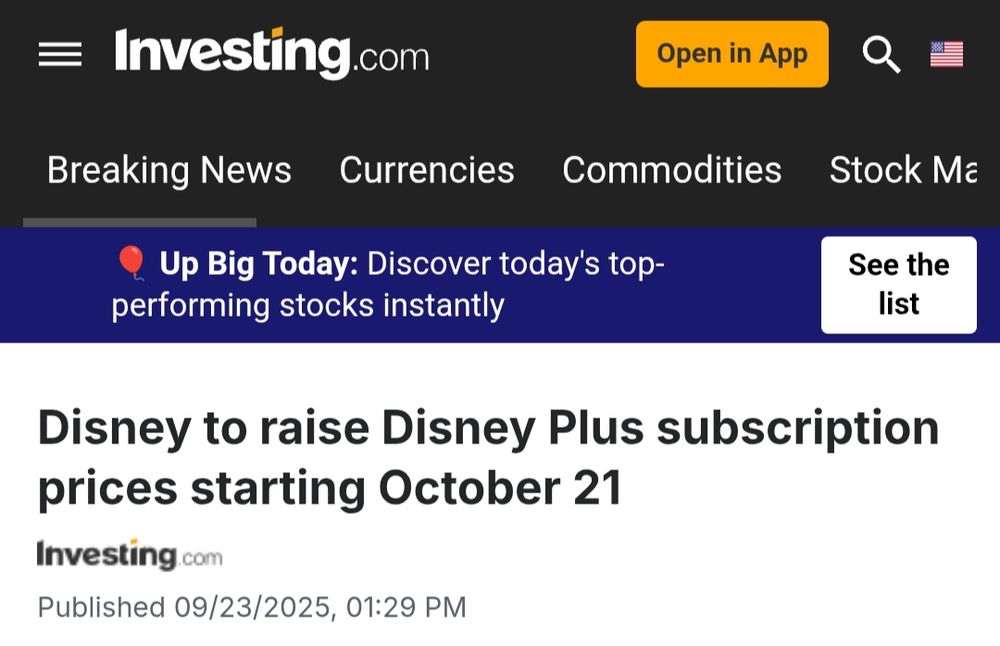Click the 01:29 PM publish time
Image resolution: width=1000 pixels, height=646 pixels.
(406, 607)
